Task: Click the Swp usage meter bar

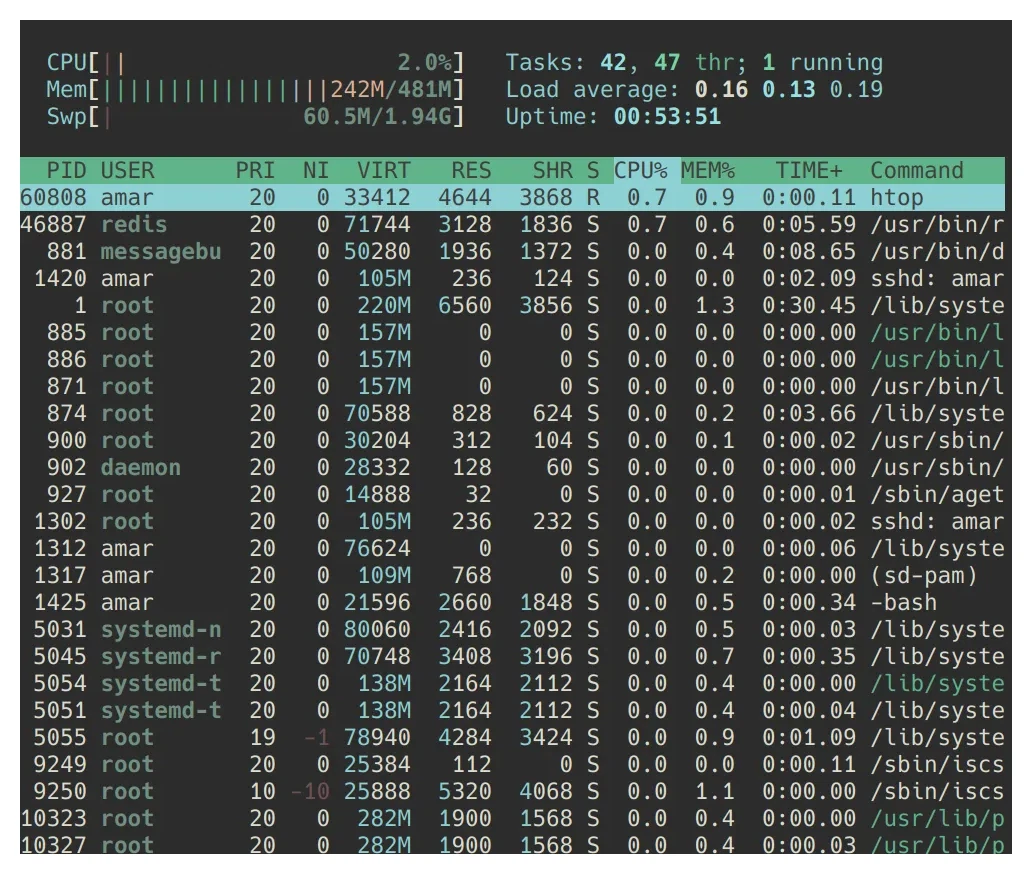Action: 255,116
